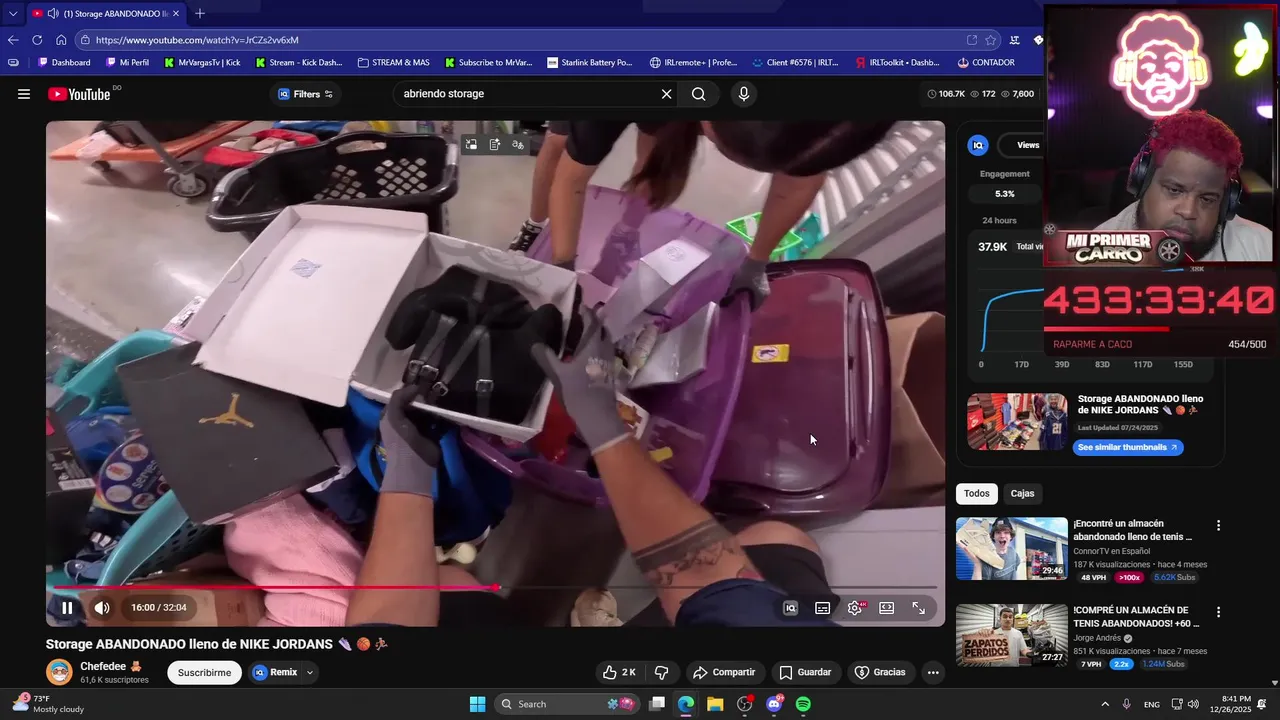This screenshot has width=1280, height=720.
Task: Click the Storage ABANDONADO thumbnail in IQ panel
Action: click(1017, 422)
